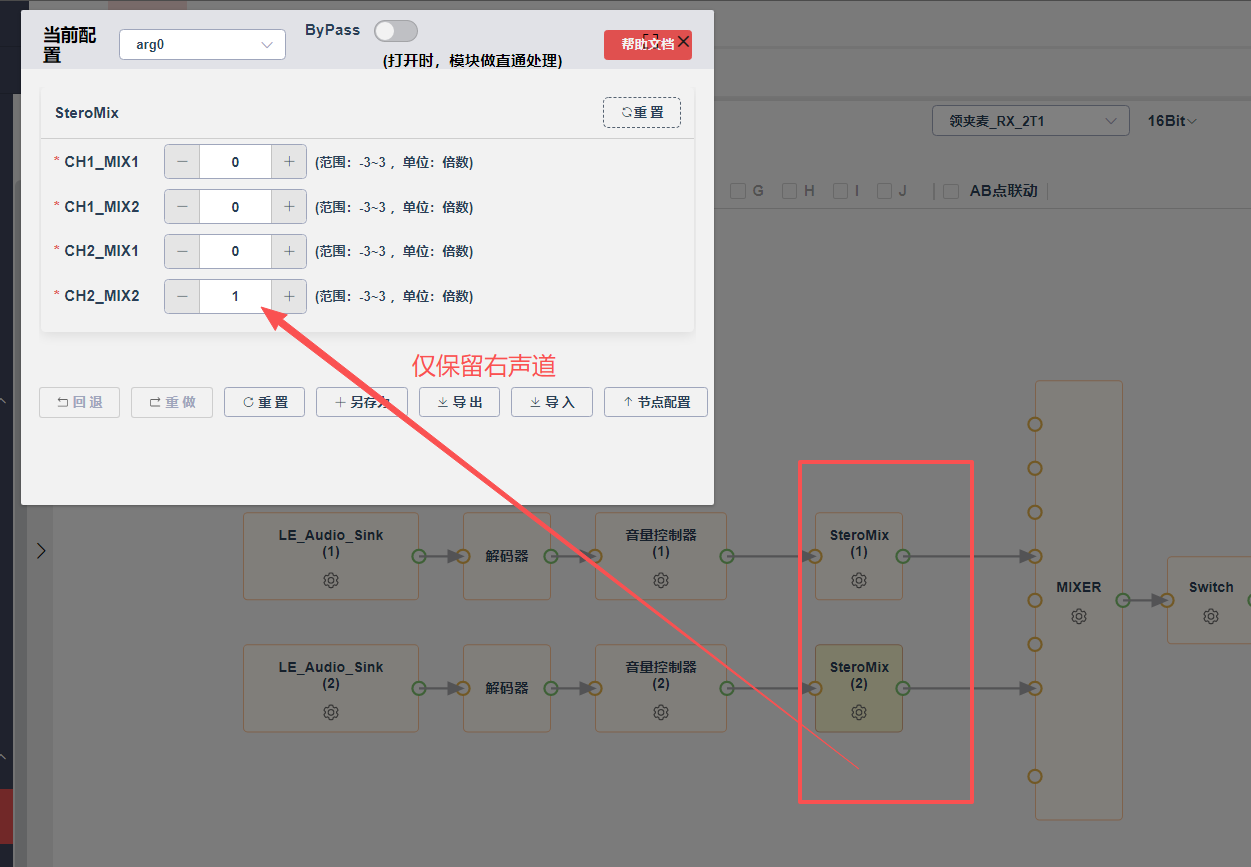
Task: Click the CH1_MIX1 value input field
Action: (235, 162)
